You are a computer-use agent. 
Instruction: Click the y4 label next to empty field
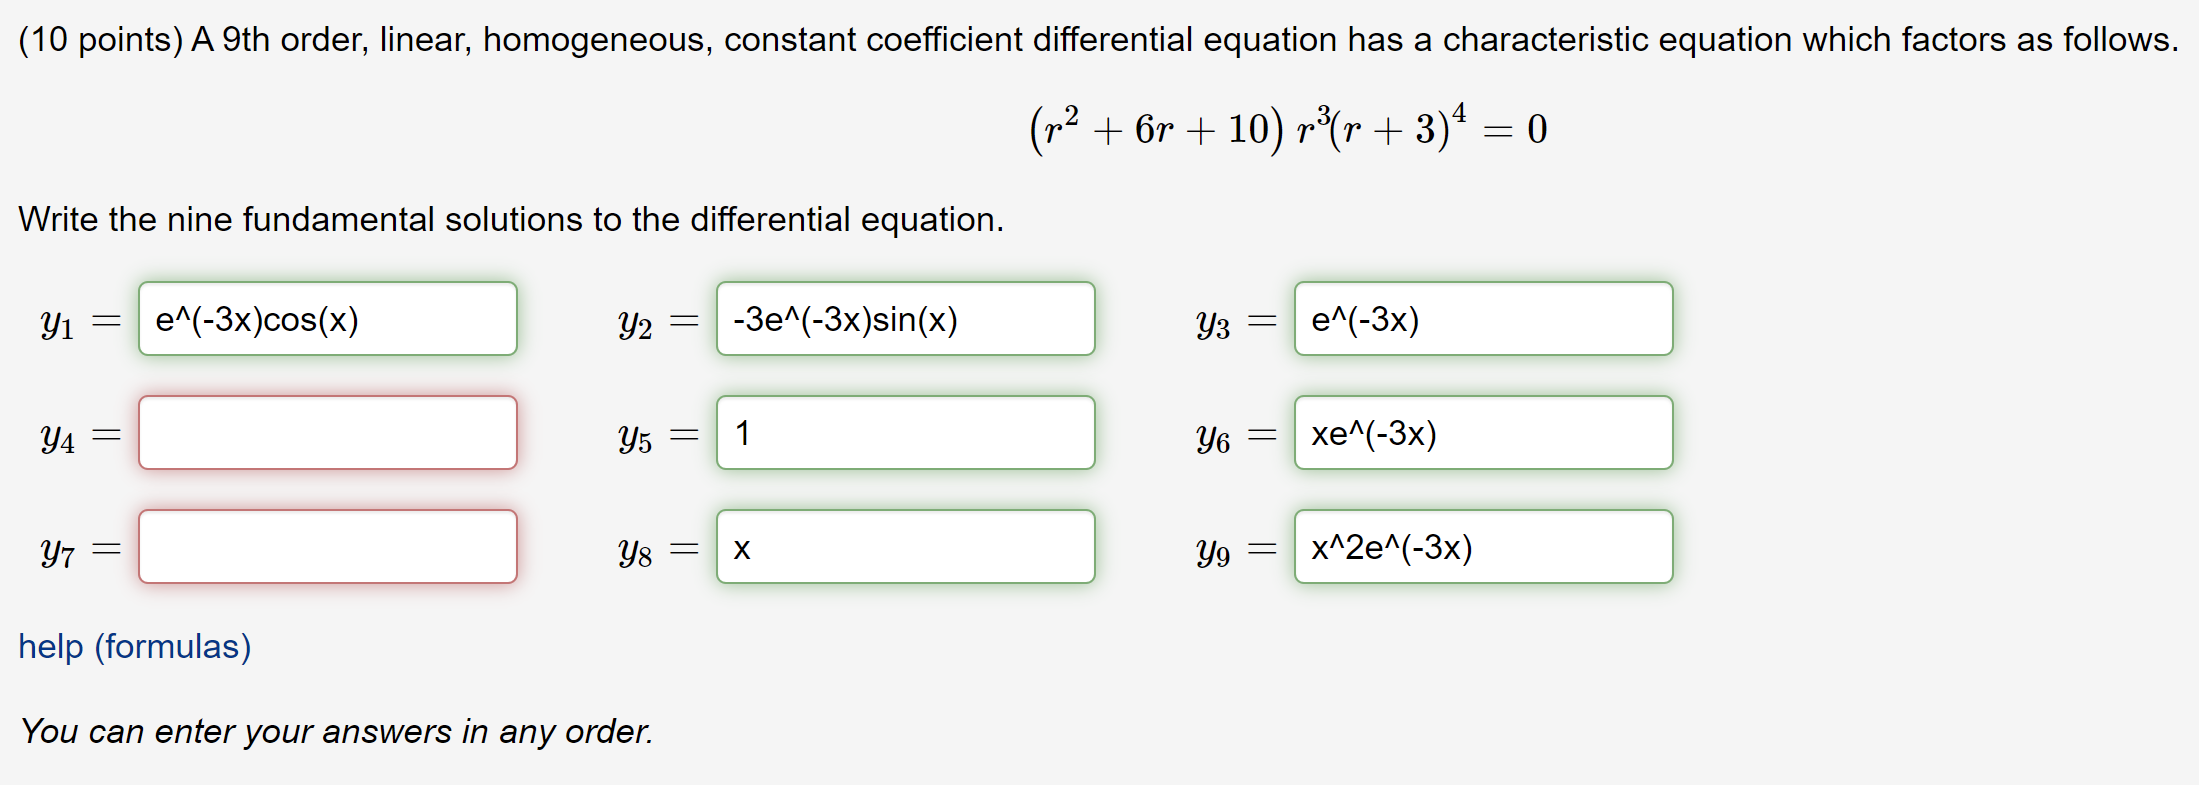tap(57, 437)
